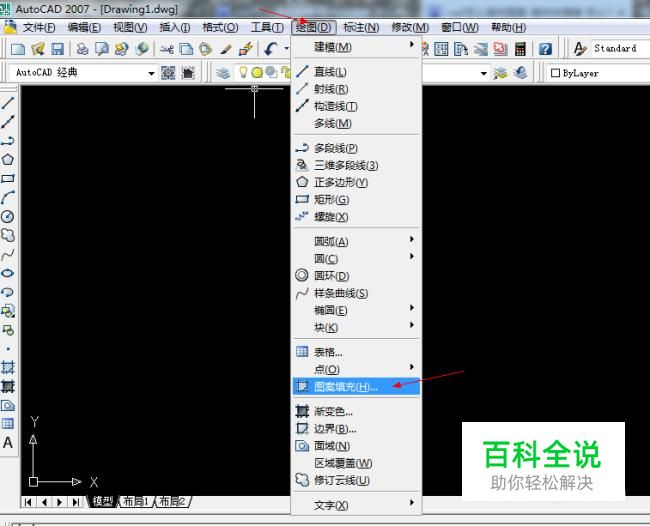Select the Polyline tool in left toolbar
This screenshot has width=650, height=526.
coord(8,141)
